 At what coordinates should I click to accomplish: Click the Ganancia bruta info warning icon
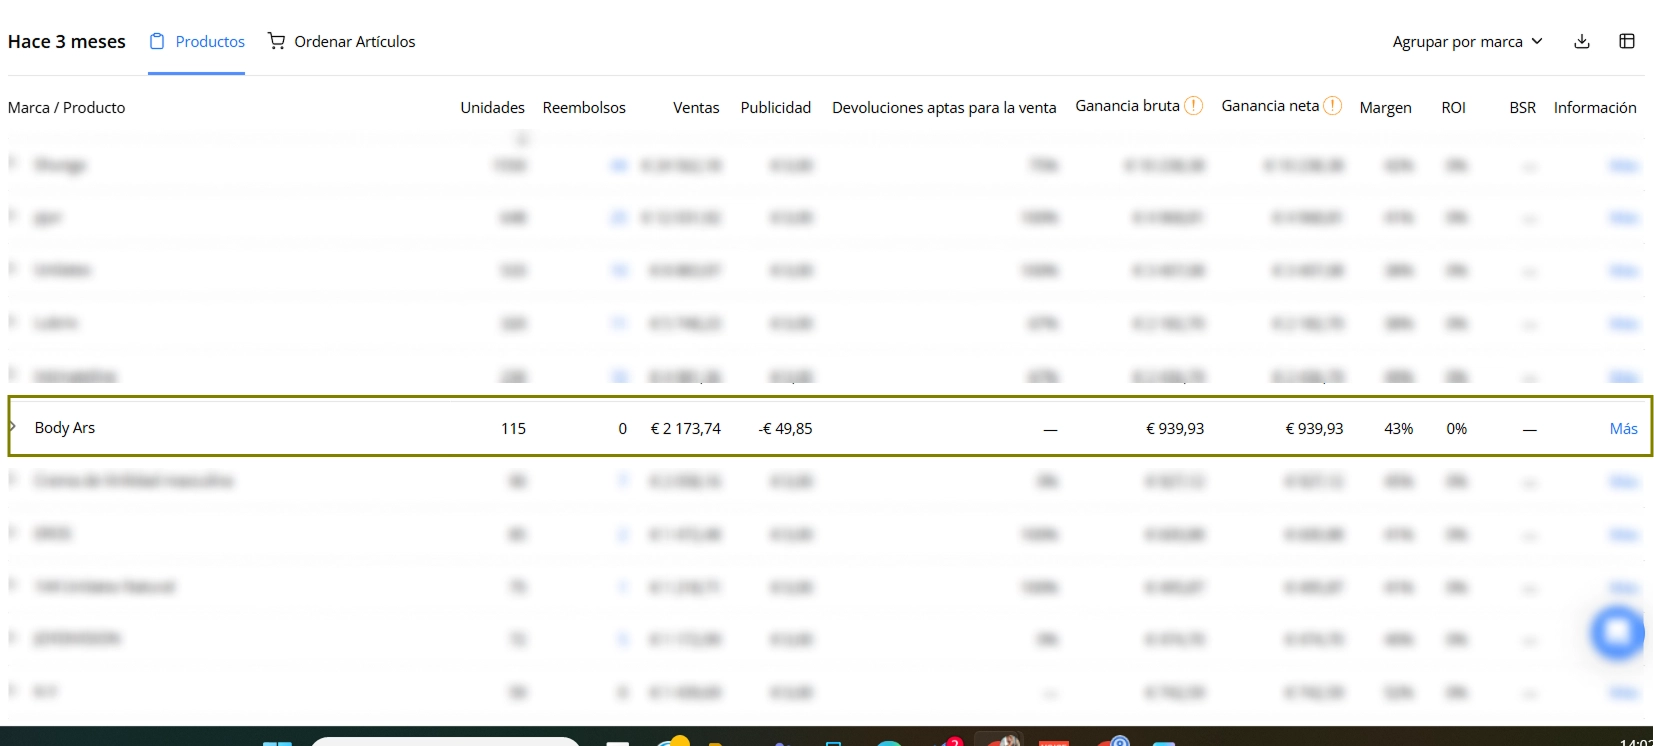coord(1194,106)
